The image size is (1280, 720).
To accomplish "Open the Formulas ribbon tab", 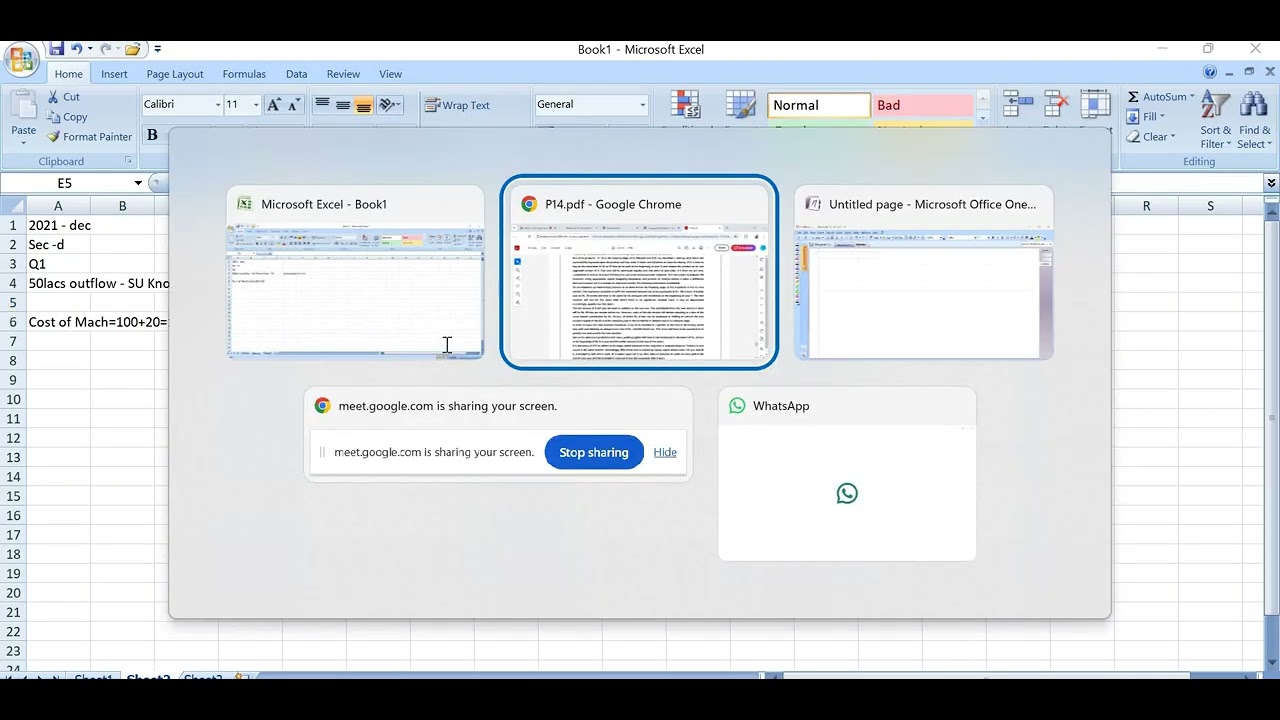I will point(244,74).
